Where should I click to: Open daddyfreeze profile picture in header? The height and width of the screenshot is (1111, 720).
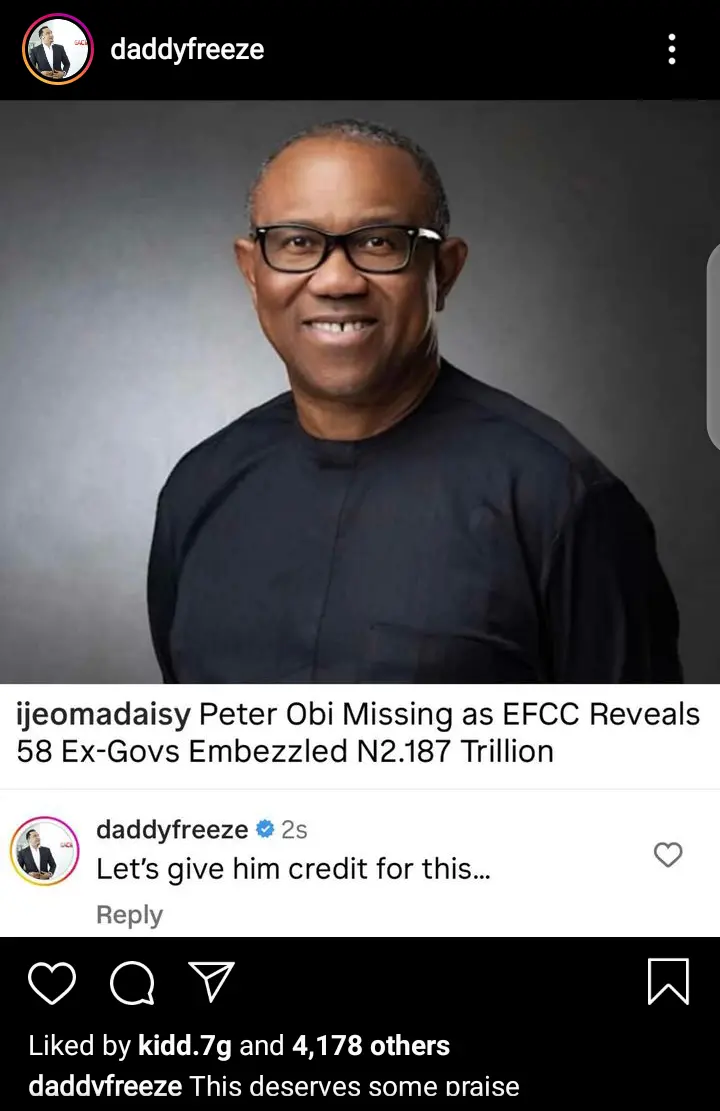click(57, 49)
